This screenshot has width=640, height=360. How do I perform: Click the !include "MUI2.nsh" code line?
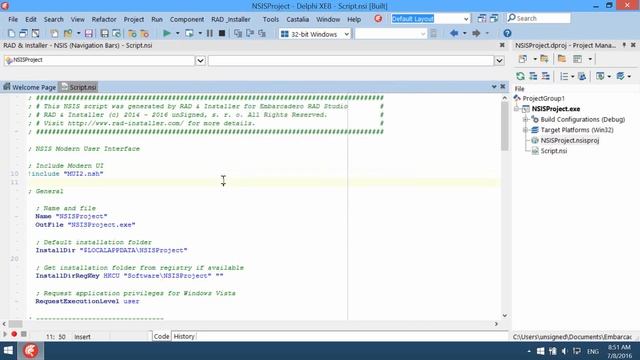coord(66,173)
